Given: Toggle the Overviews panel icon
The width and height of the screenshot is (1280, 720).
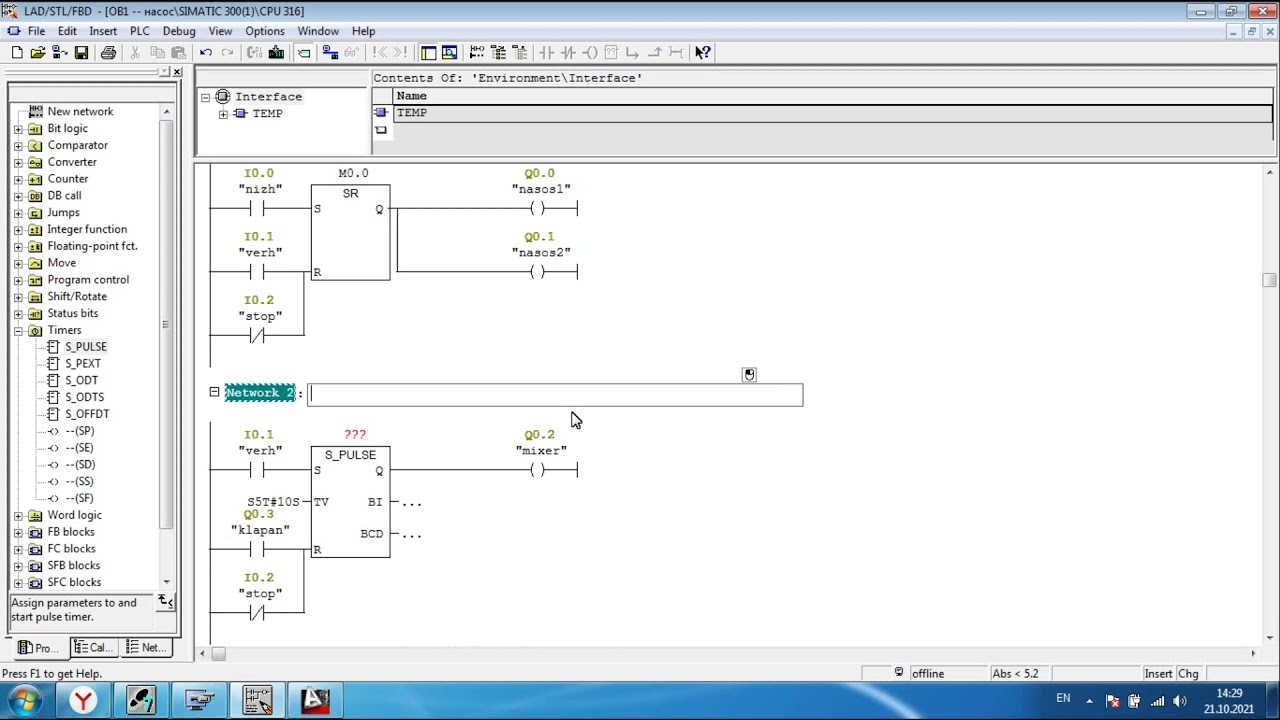Looking at the screenshot, I should (428, 53).
